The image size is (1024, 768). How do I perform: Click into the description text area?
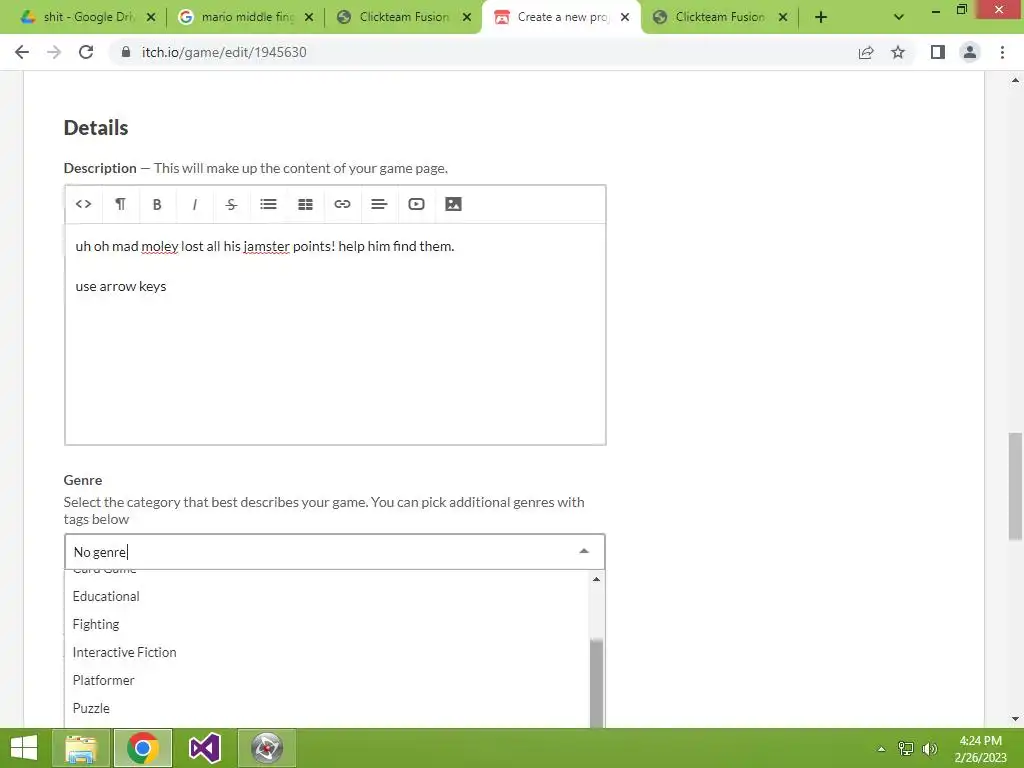click(335, 334)
